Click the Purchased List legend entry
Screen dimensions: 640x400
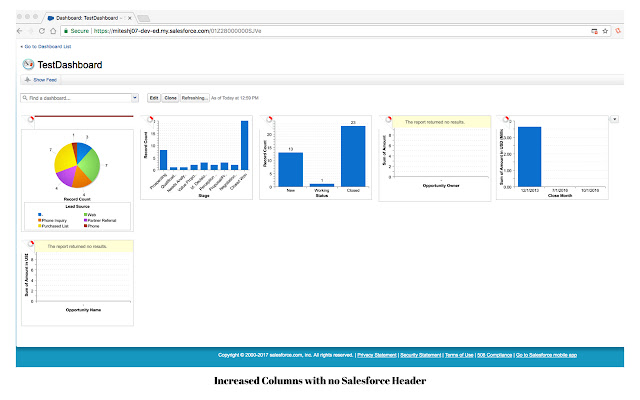click(x=53, y=226)
